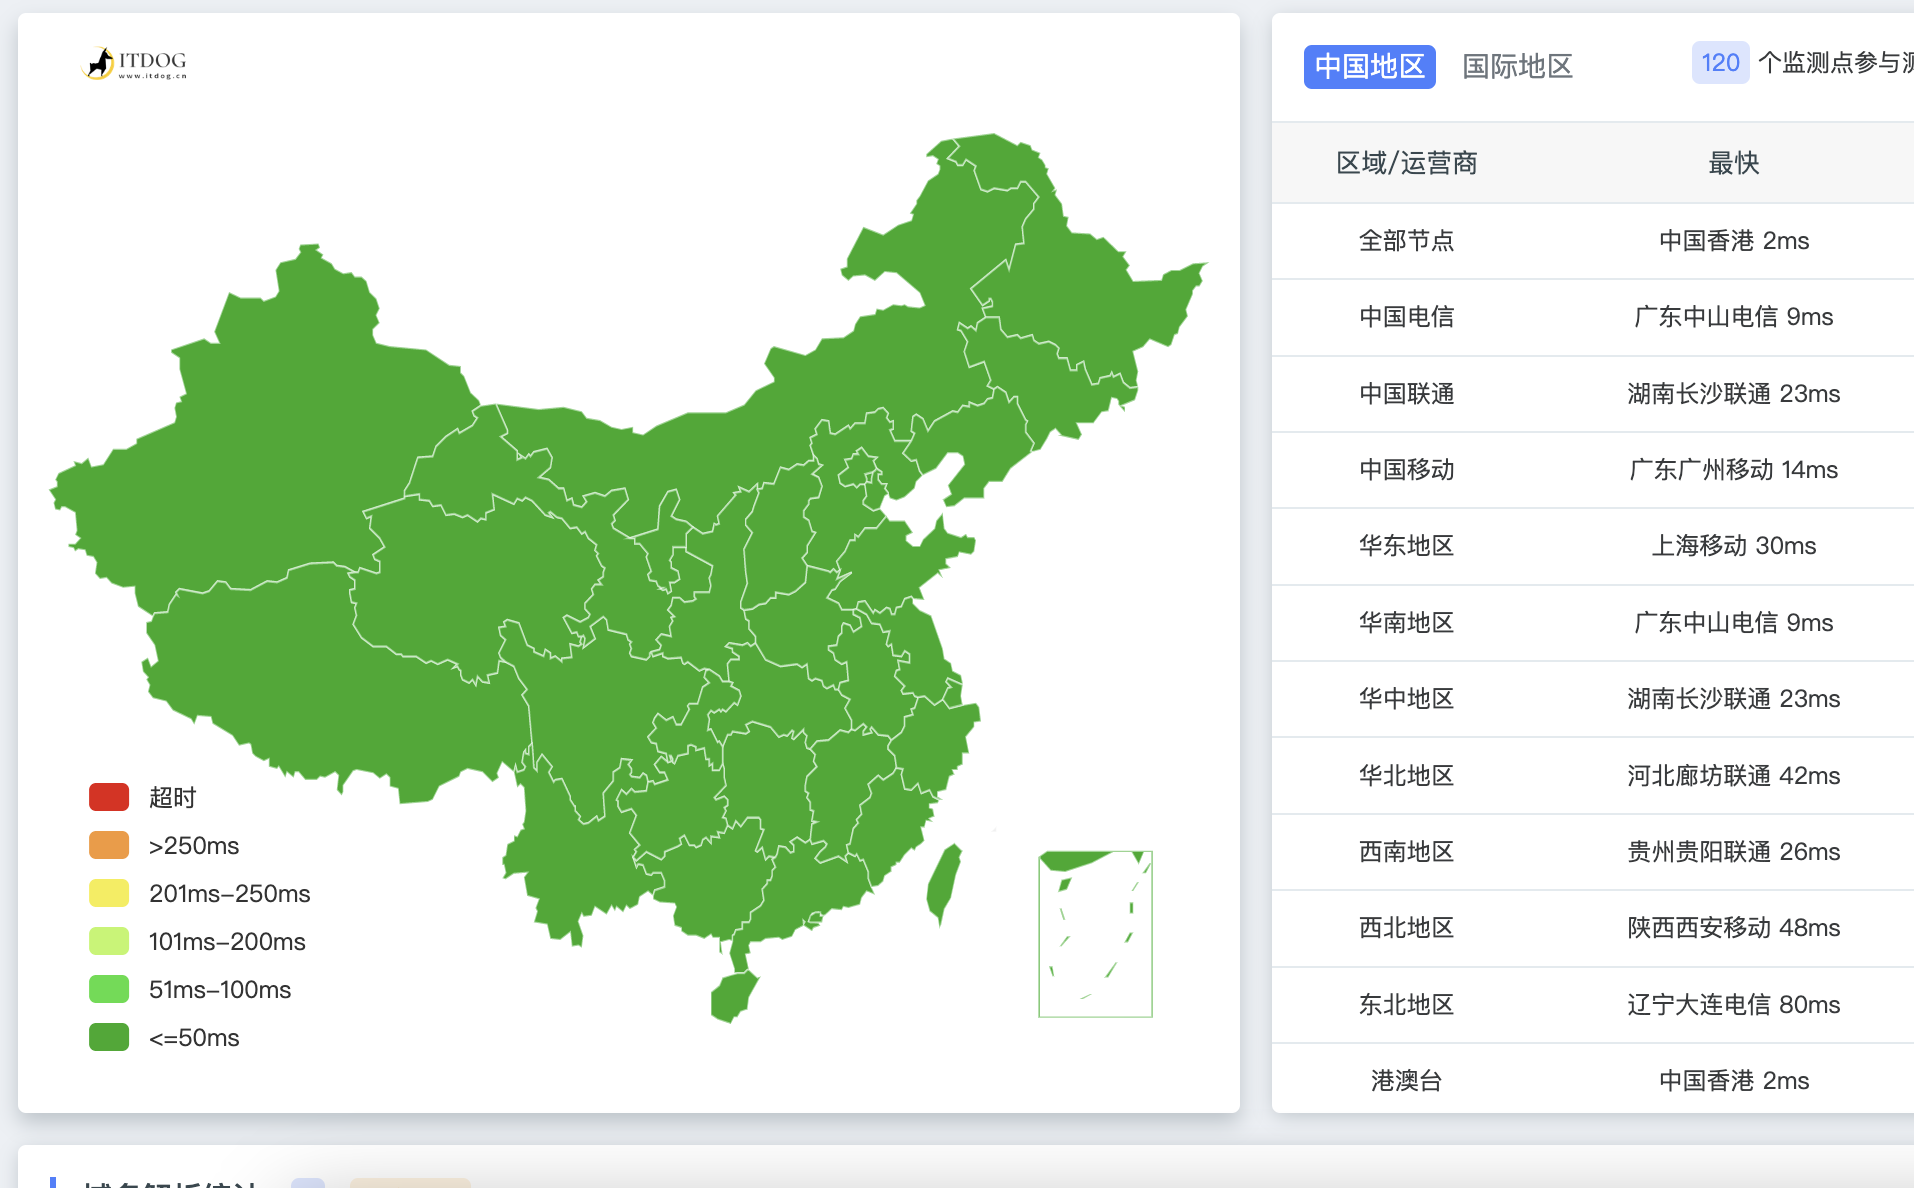1914x1188 pixels.
Task: Toggle the orange >250ms legend swatch
Action: point(109,845)
